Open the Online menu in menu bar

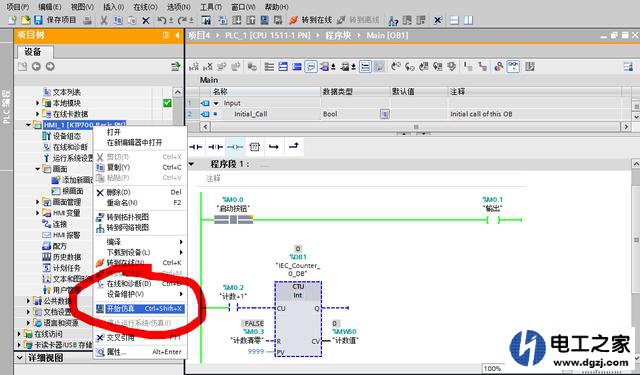click(x=145, y=7)
